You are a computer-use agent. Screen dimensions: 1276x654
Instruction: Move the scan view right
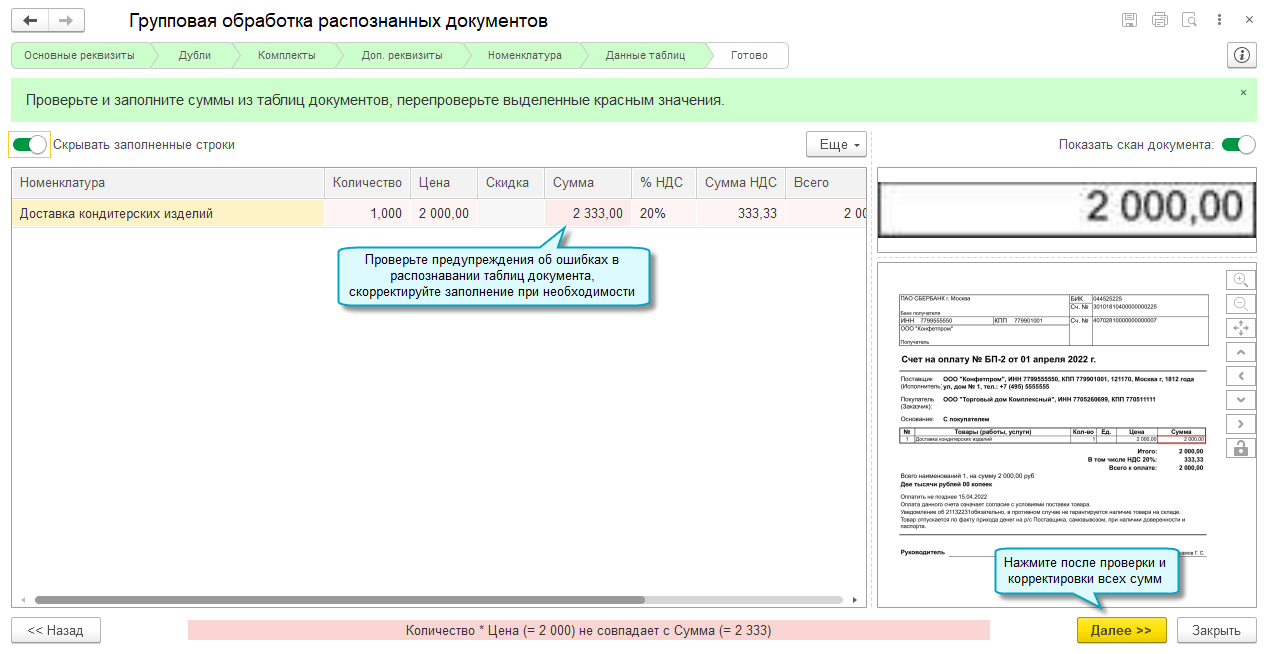click(1241, 424)
